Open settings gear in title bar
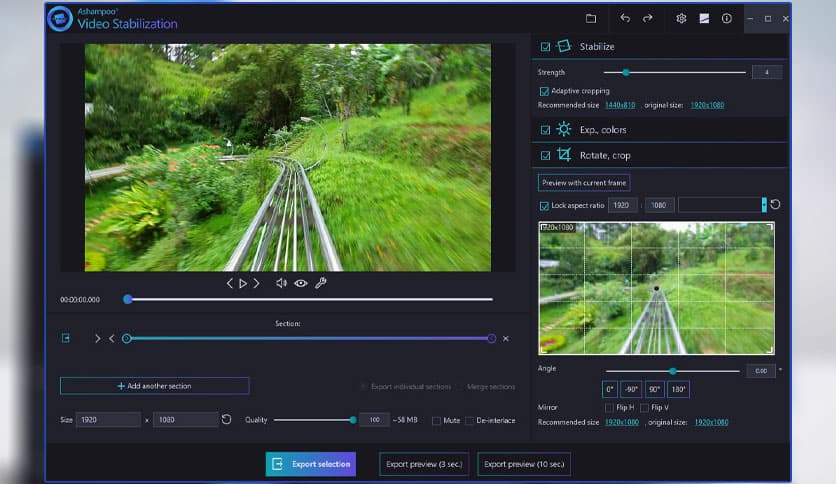 pyautogui.click(x=681, y=19)
